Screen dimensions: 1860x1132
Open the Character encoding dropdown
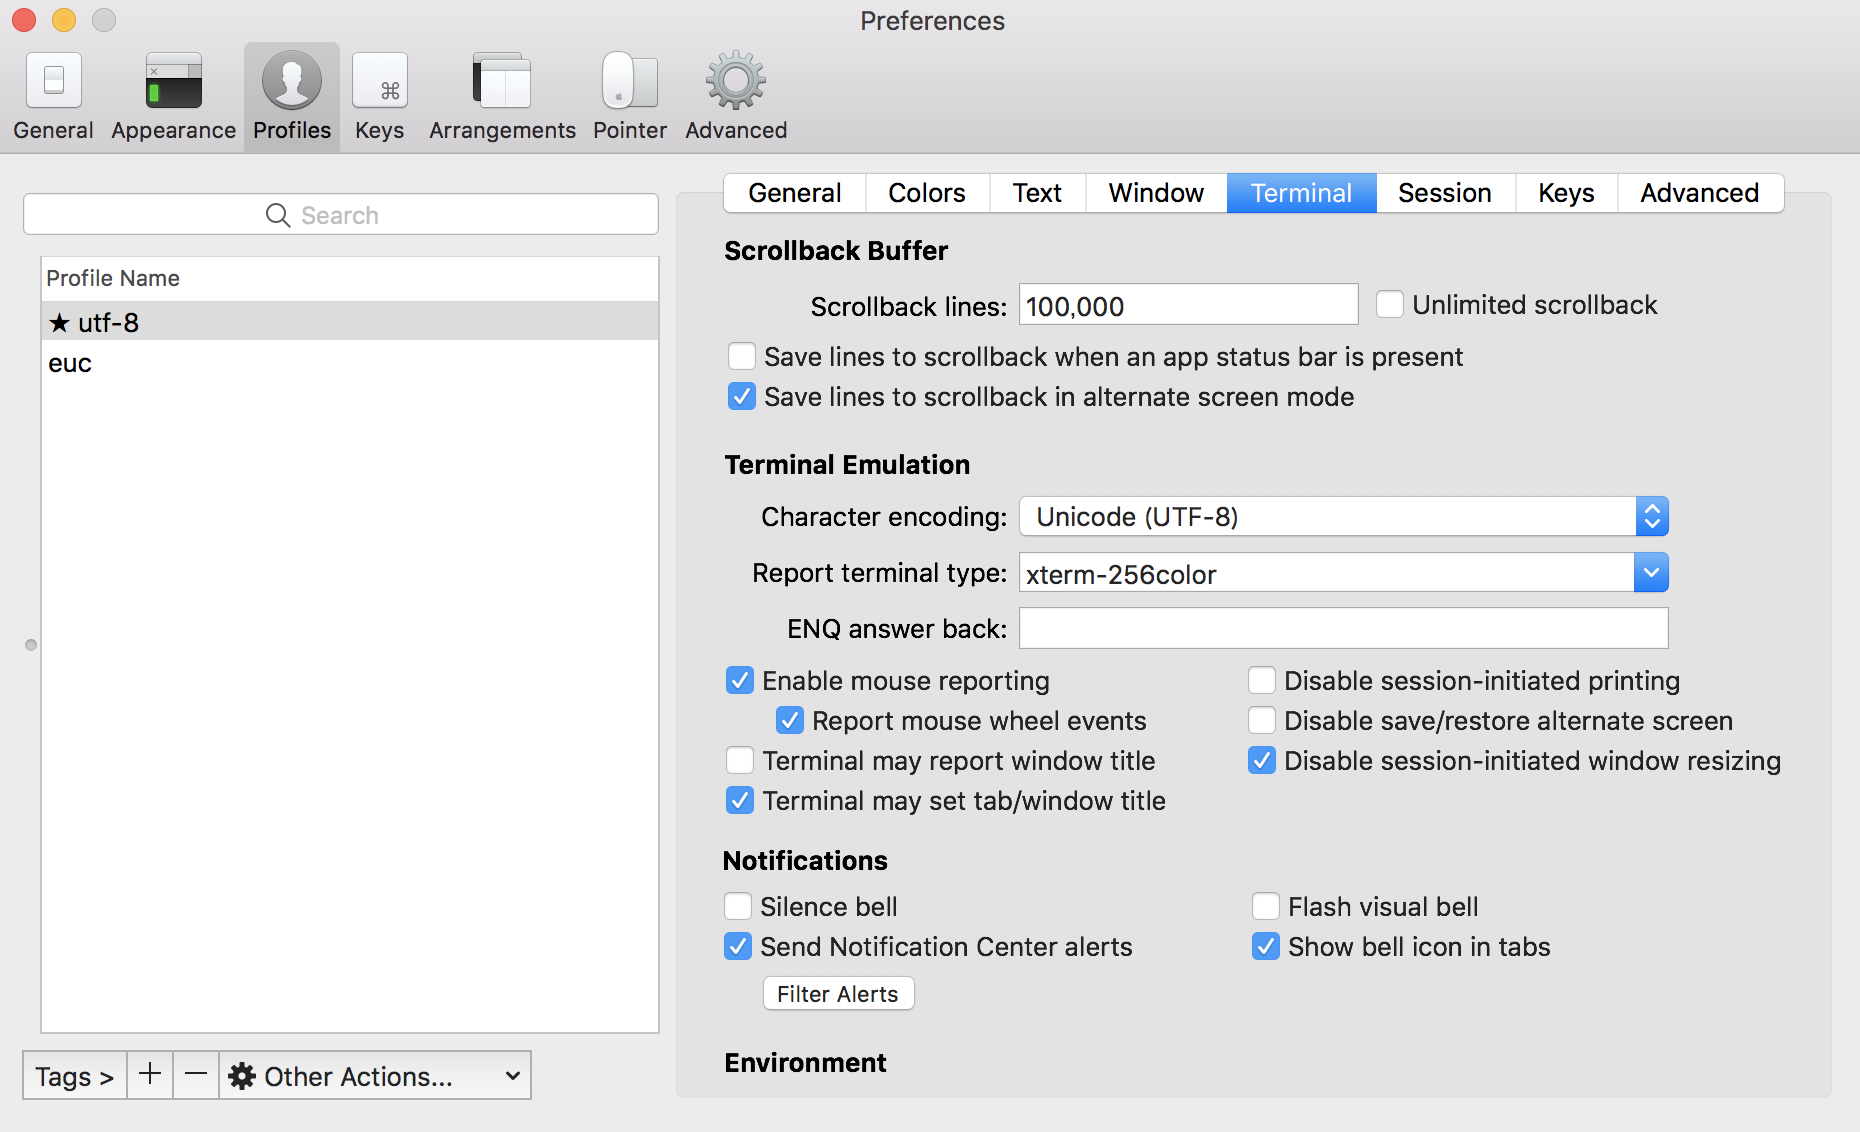[x=1343, y=517]
